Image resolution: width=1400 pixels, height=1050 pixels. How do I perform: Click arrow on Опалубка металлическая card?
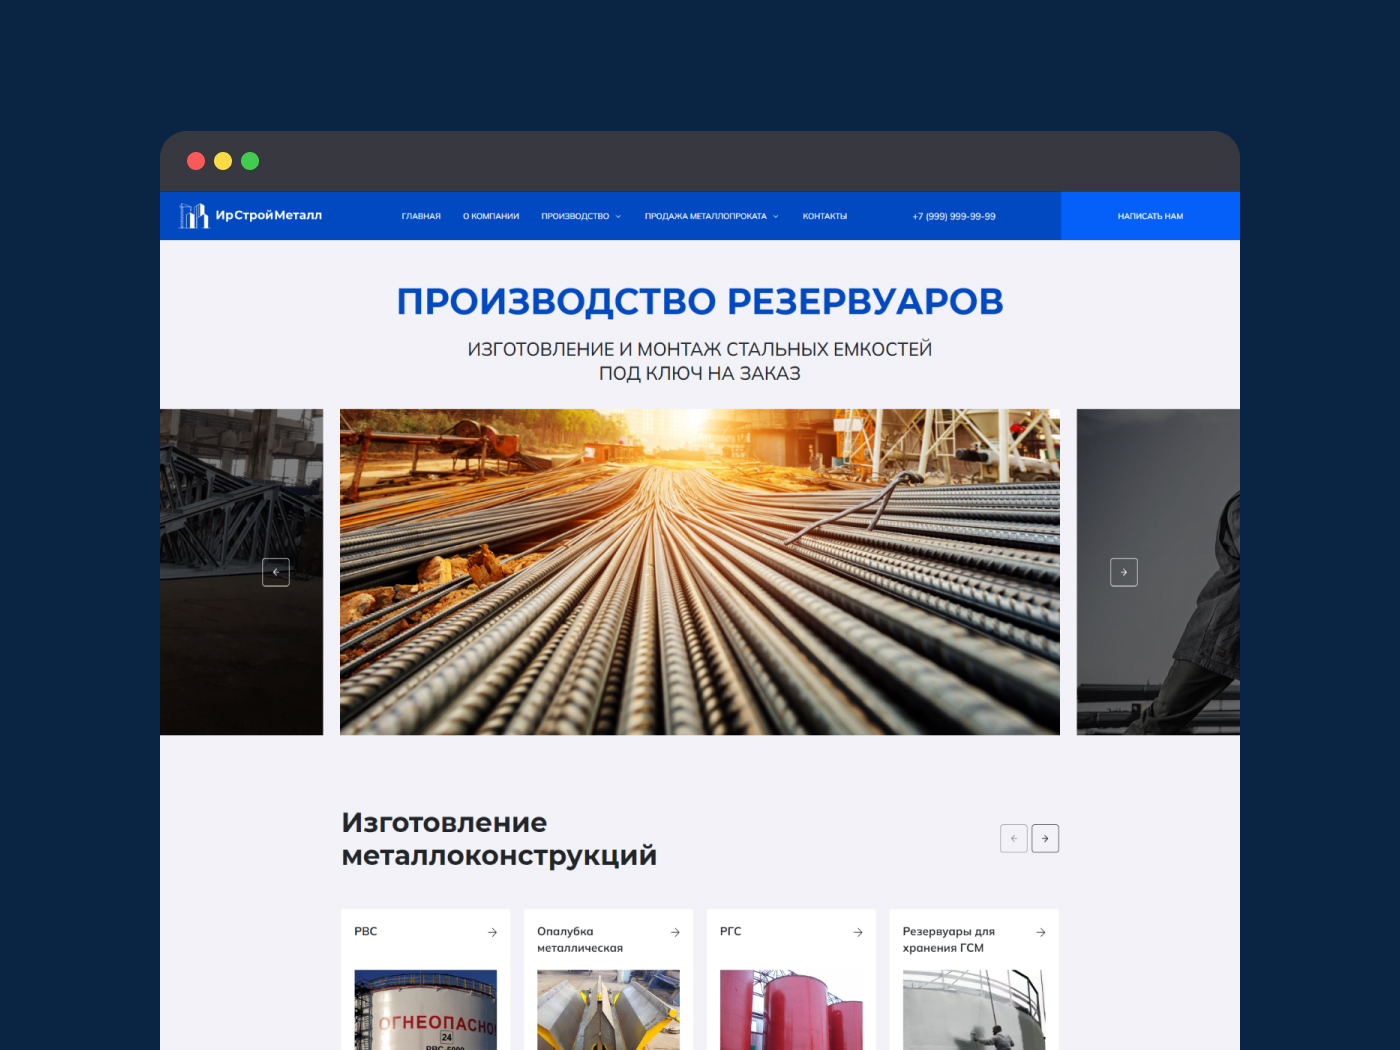(675, 932)
